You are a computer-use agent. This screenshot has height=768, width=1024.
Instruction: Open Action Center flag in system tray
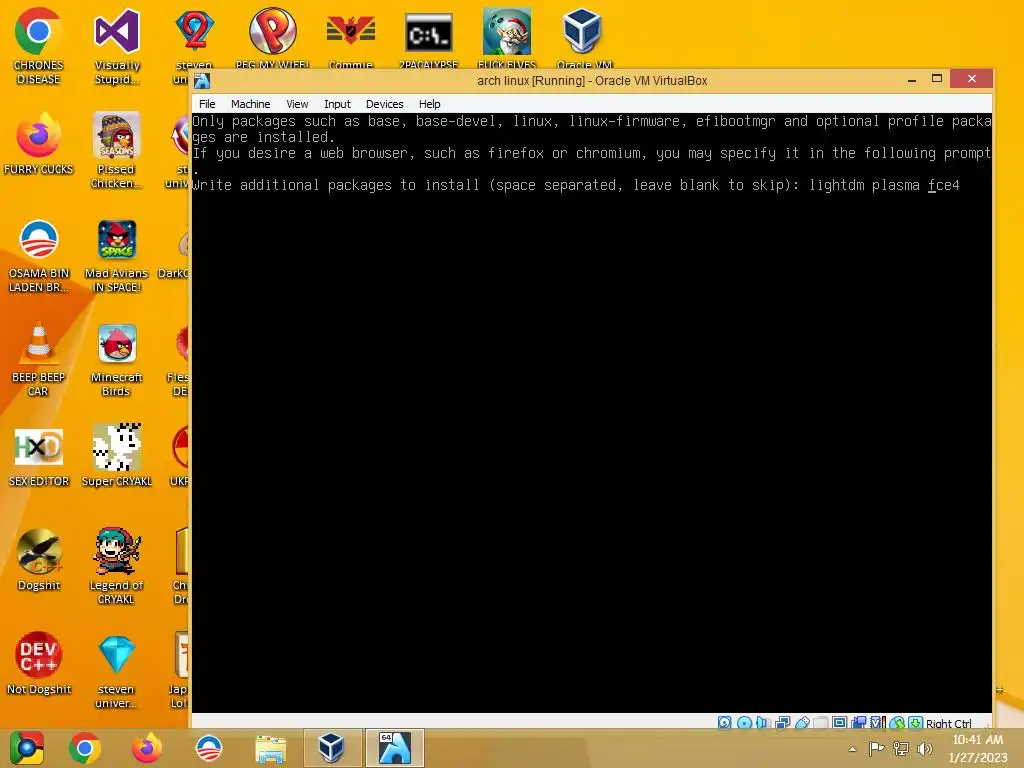876,749
